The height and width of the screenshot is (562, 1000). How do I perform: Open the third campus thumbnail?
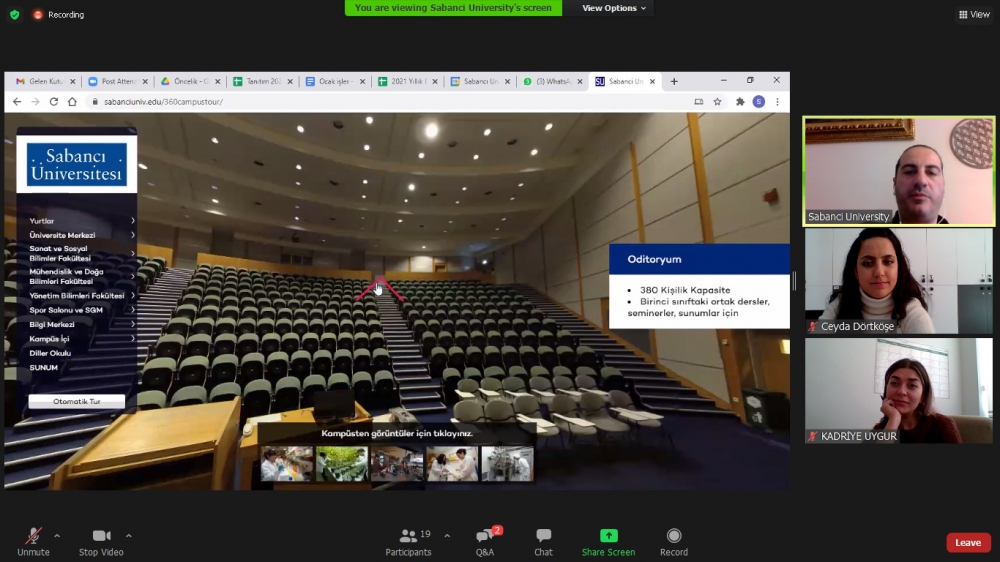397,463
